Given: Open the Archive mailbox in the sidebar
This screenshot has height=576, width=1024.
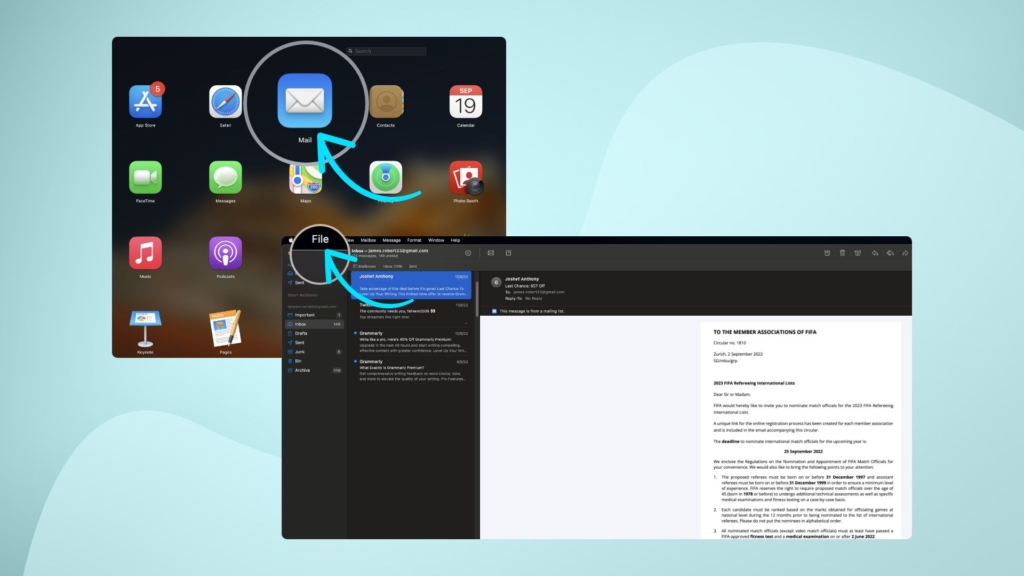Looking at the screenshot, I should (x=315, y=370).
